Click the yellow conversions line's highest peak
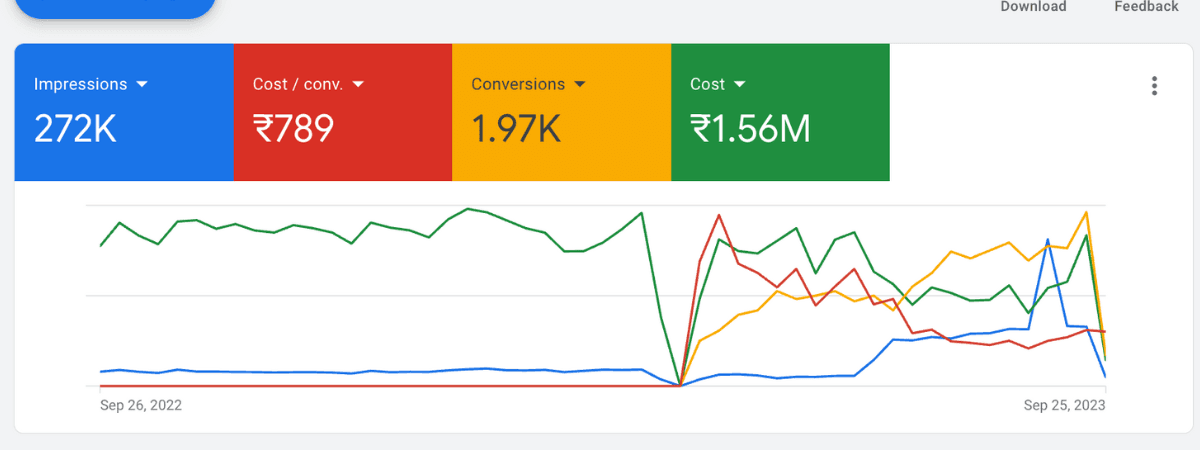 point(1086,212)
